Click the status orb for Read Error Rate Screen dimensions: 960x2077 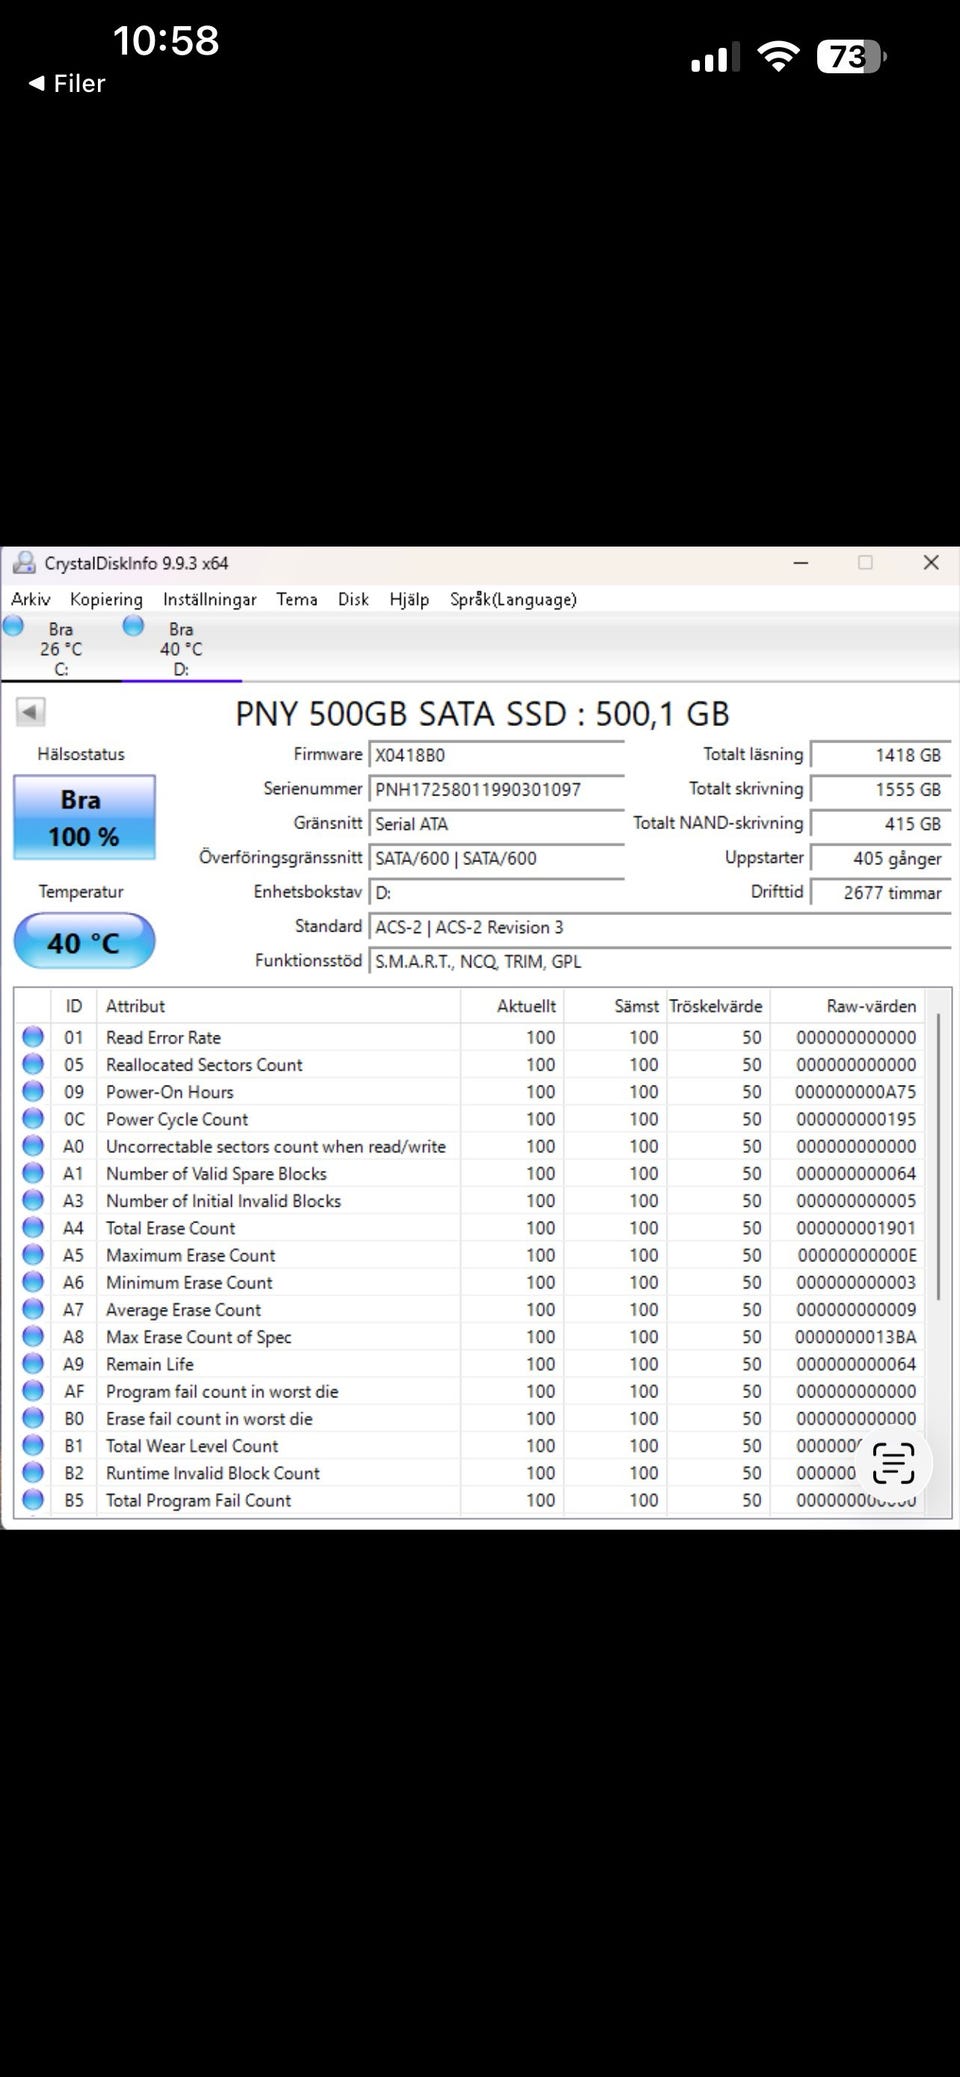click(33, 1037)
